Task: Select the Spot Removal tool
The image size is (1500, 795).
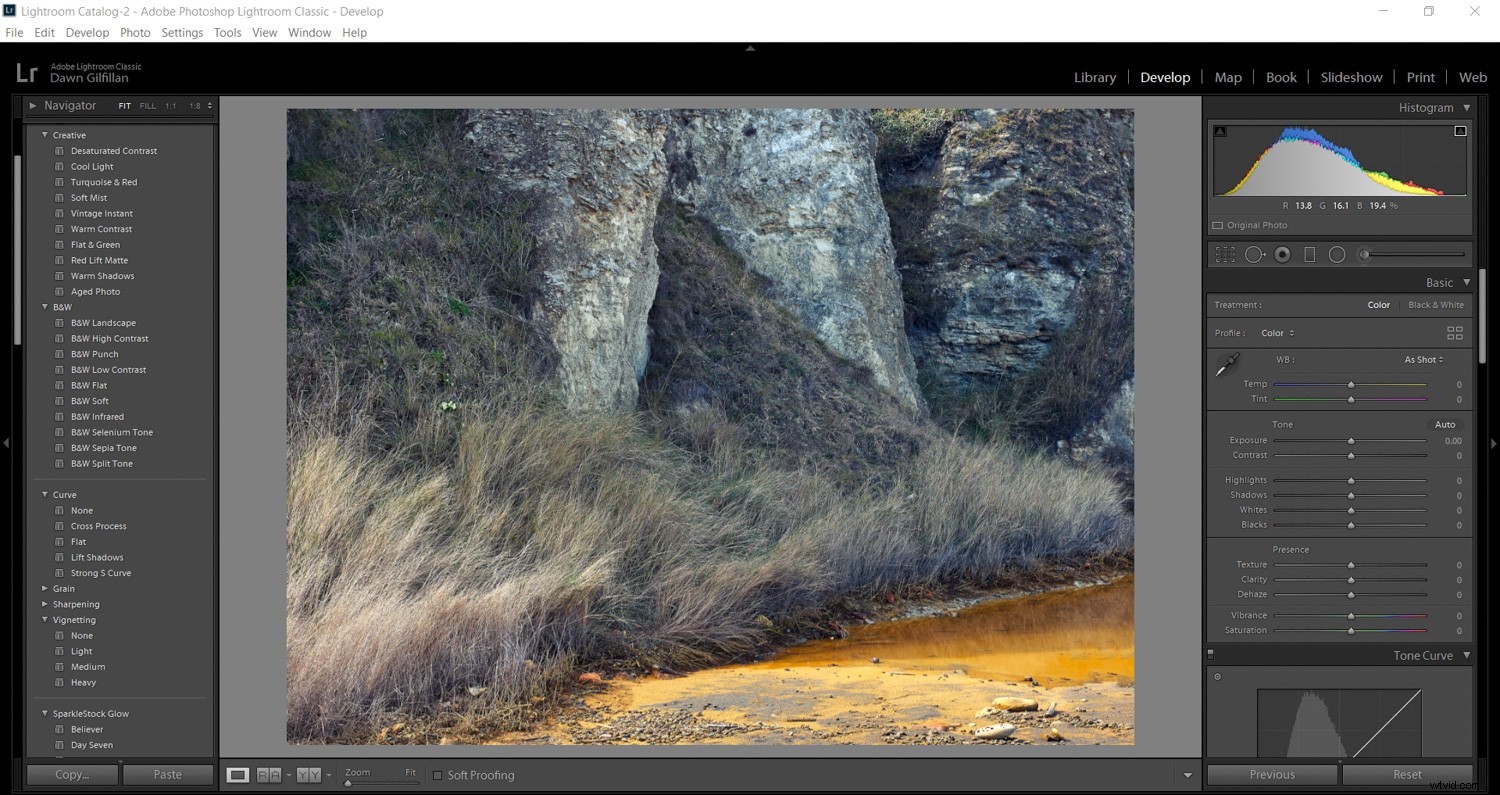Action: click(1255, 253)
